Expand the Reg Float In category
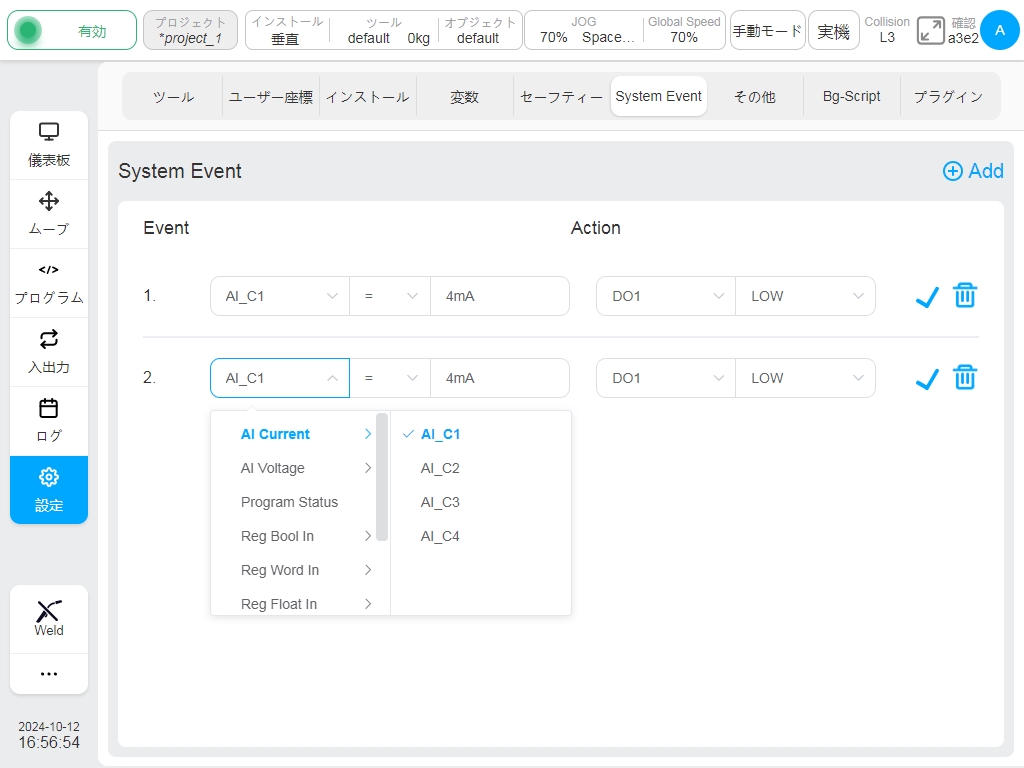Screen dimensions: 1024x768 (x=300, y=604)
